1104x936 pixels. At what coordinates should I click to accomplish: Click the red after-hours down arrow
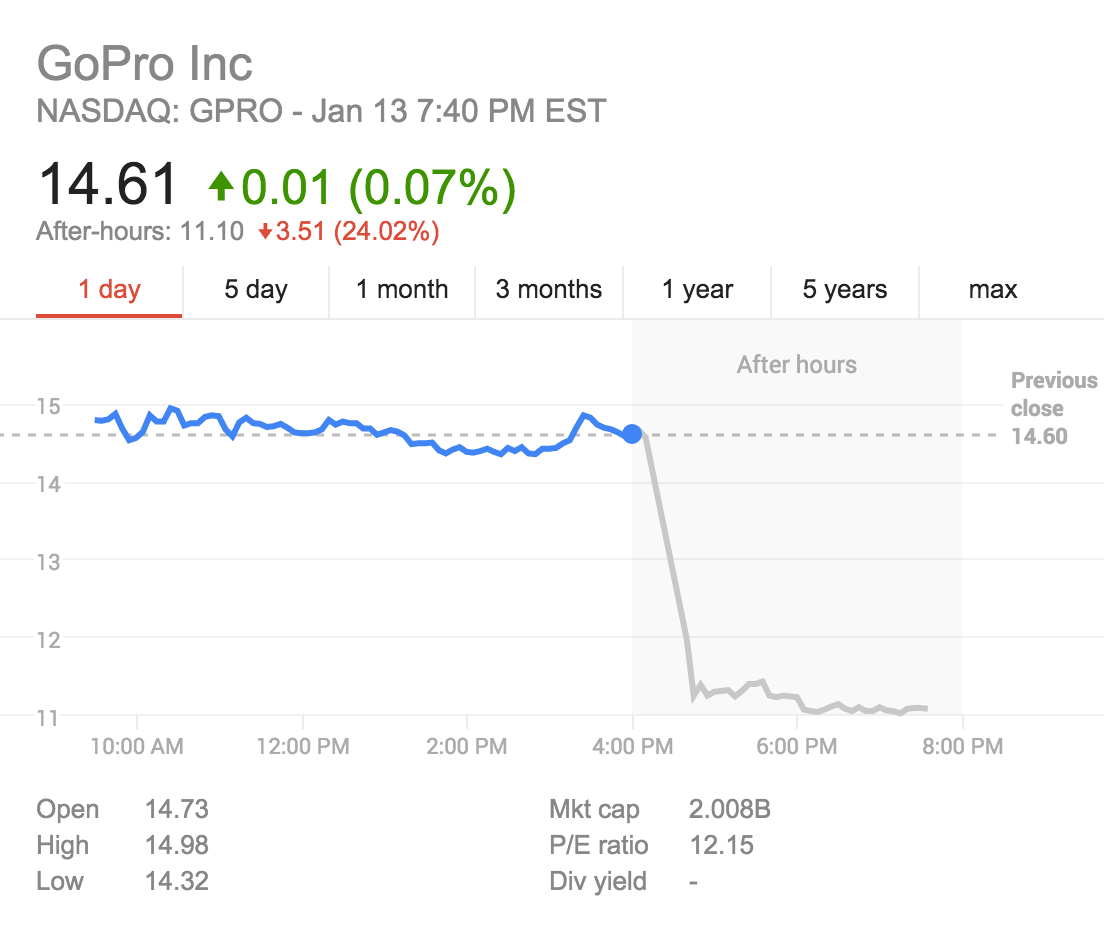[x=265, y=232]
